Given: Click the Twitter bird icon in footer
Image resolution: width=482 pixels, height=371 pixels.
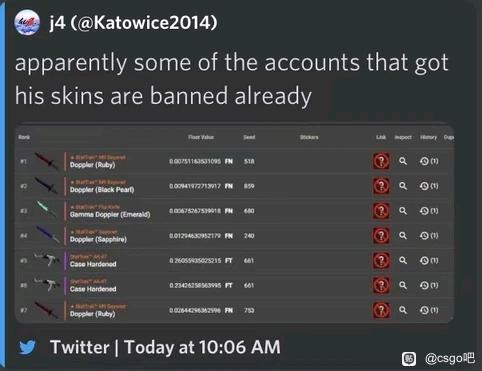Looking at the screenshot, I should point(27,347).
